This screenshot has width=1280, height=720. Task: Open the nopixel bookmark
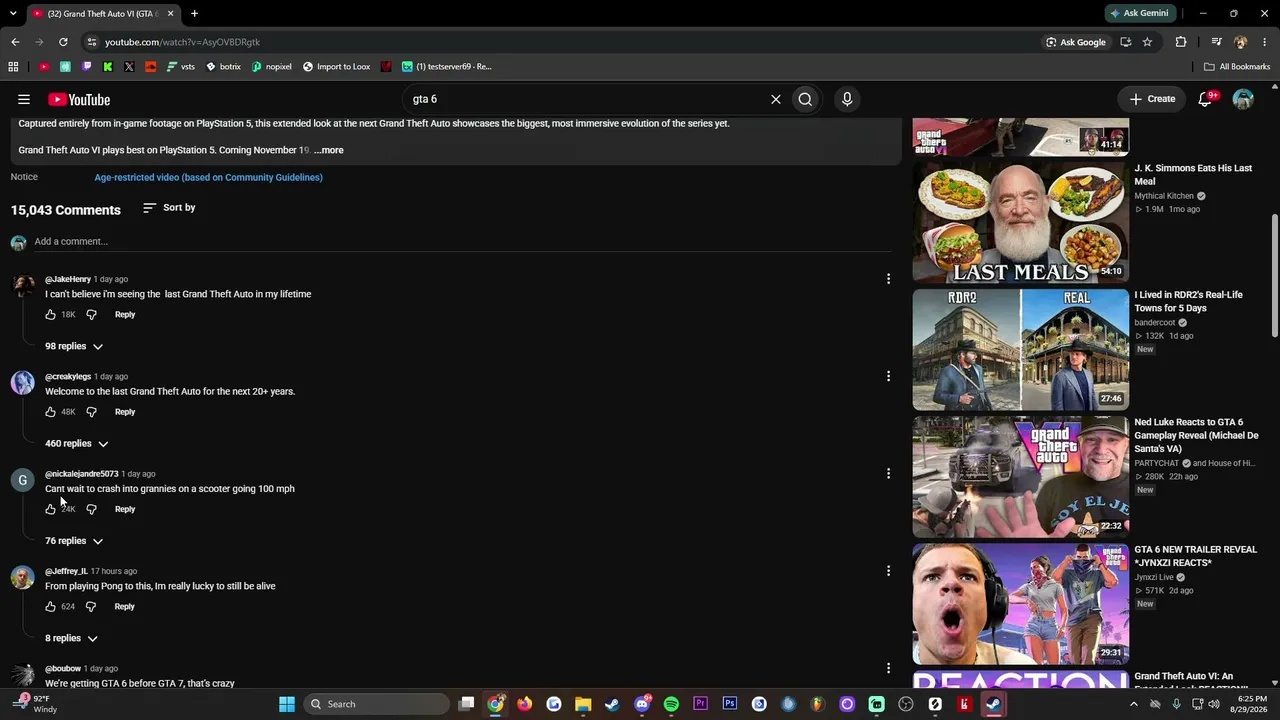click(272, 67)
